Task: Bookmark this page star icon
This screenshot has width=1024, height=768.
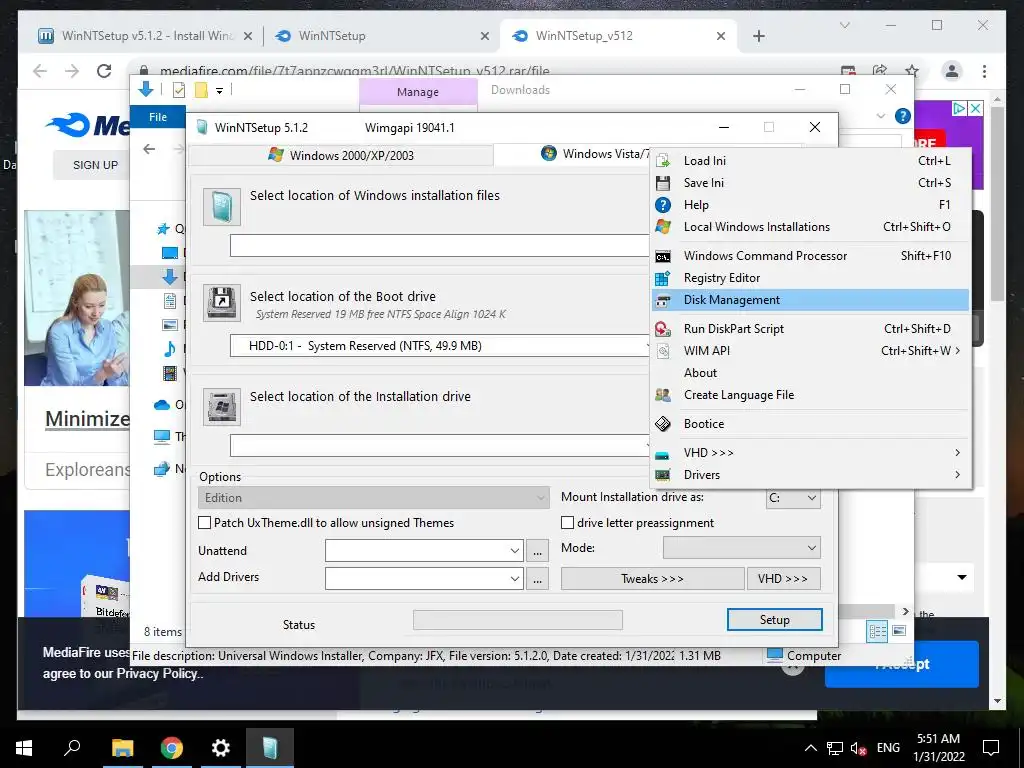Action: [912, 71]
